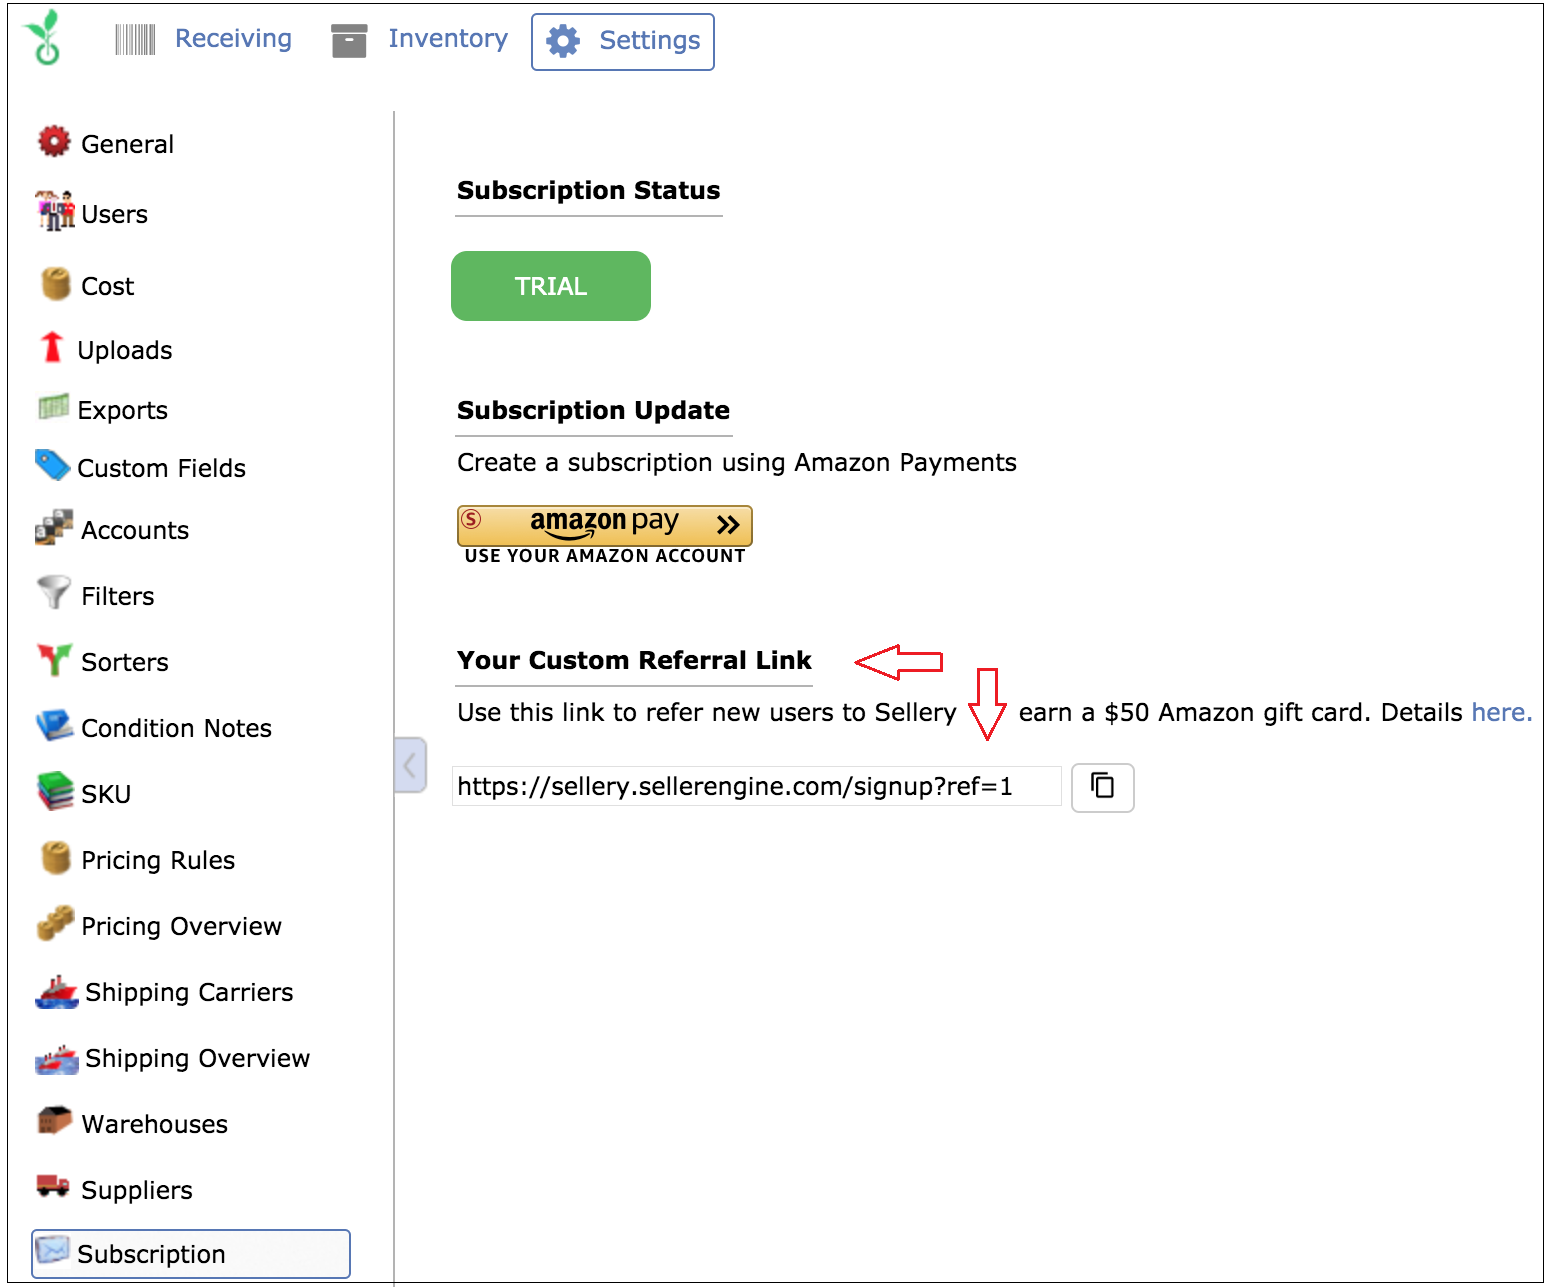
Task: Open Pricing Rules settings
Action: 158,861
